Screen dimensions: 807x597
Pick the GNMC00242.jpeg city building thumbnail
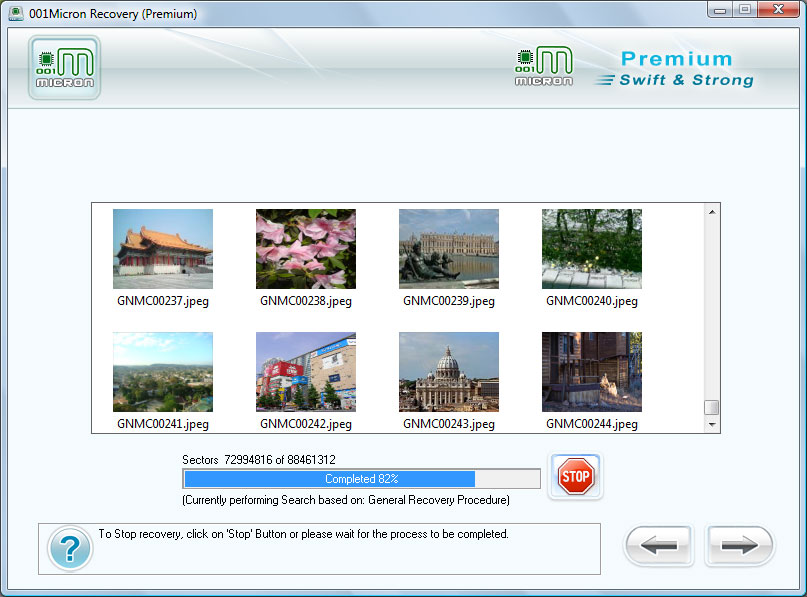(x=306, y=372)
